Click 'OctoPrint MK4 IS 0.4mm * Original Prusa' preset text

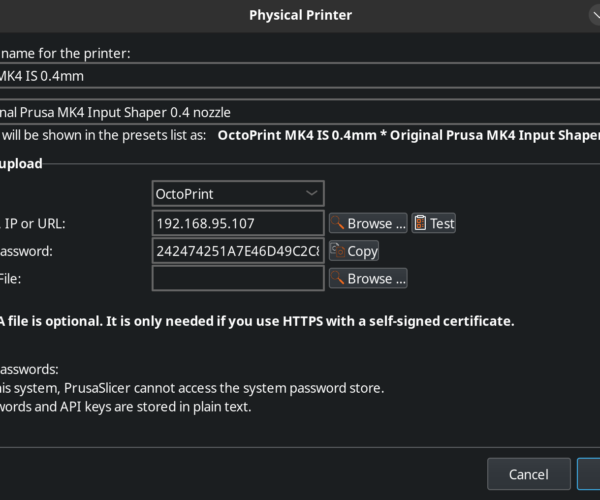(x=409, y=135)
